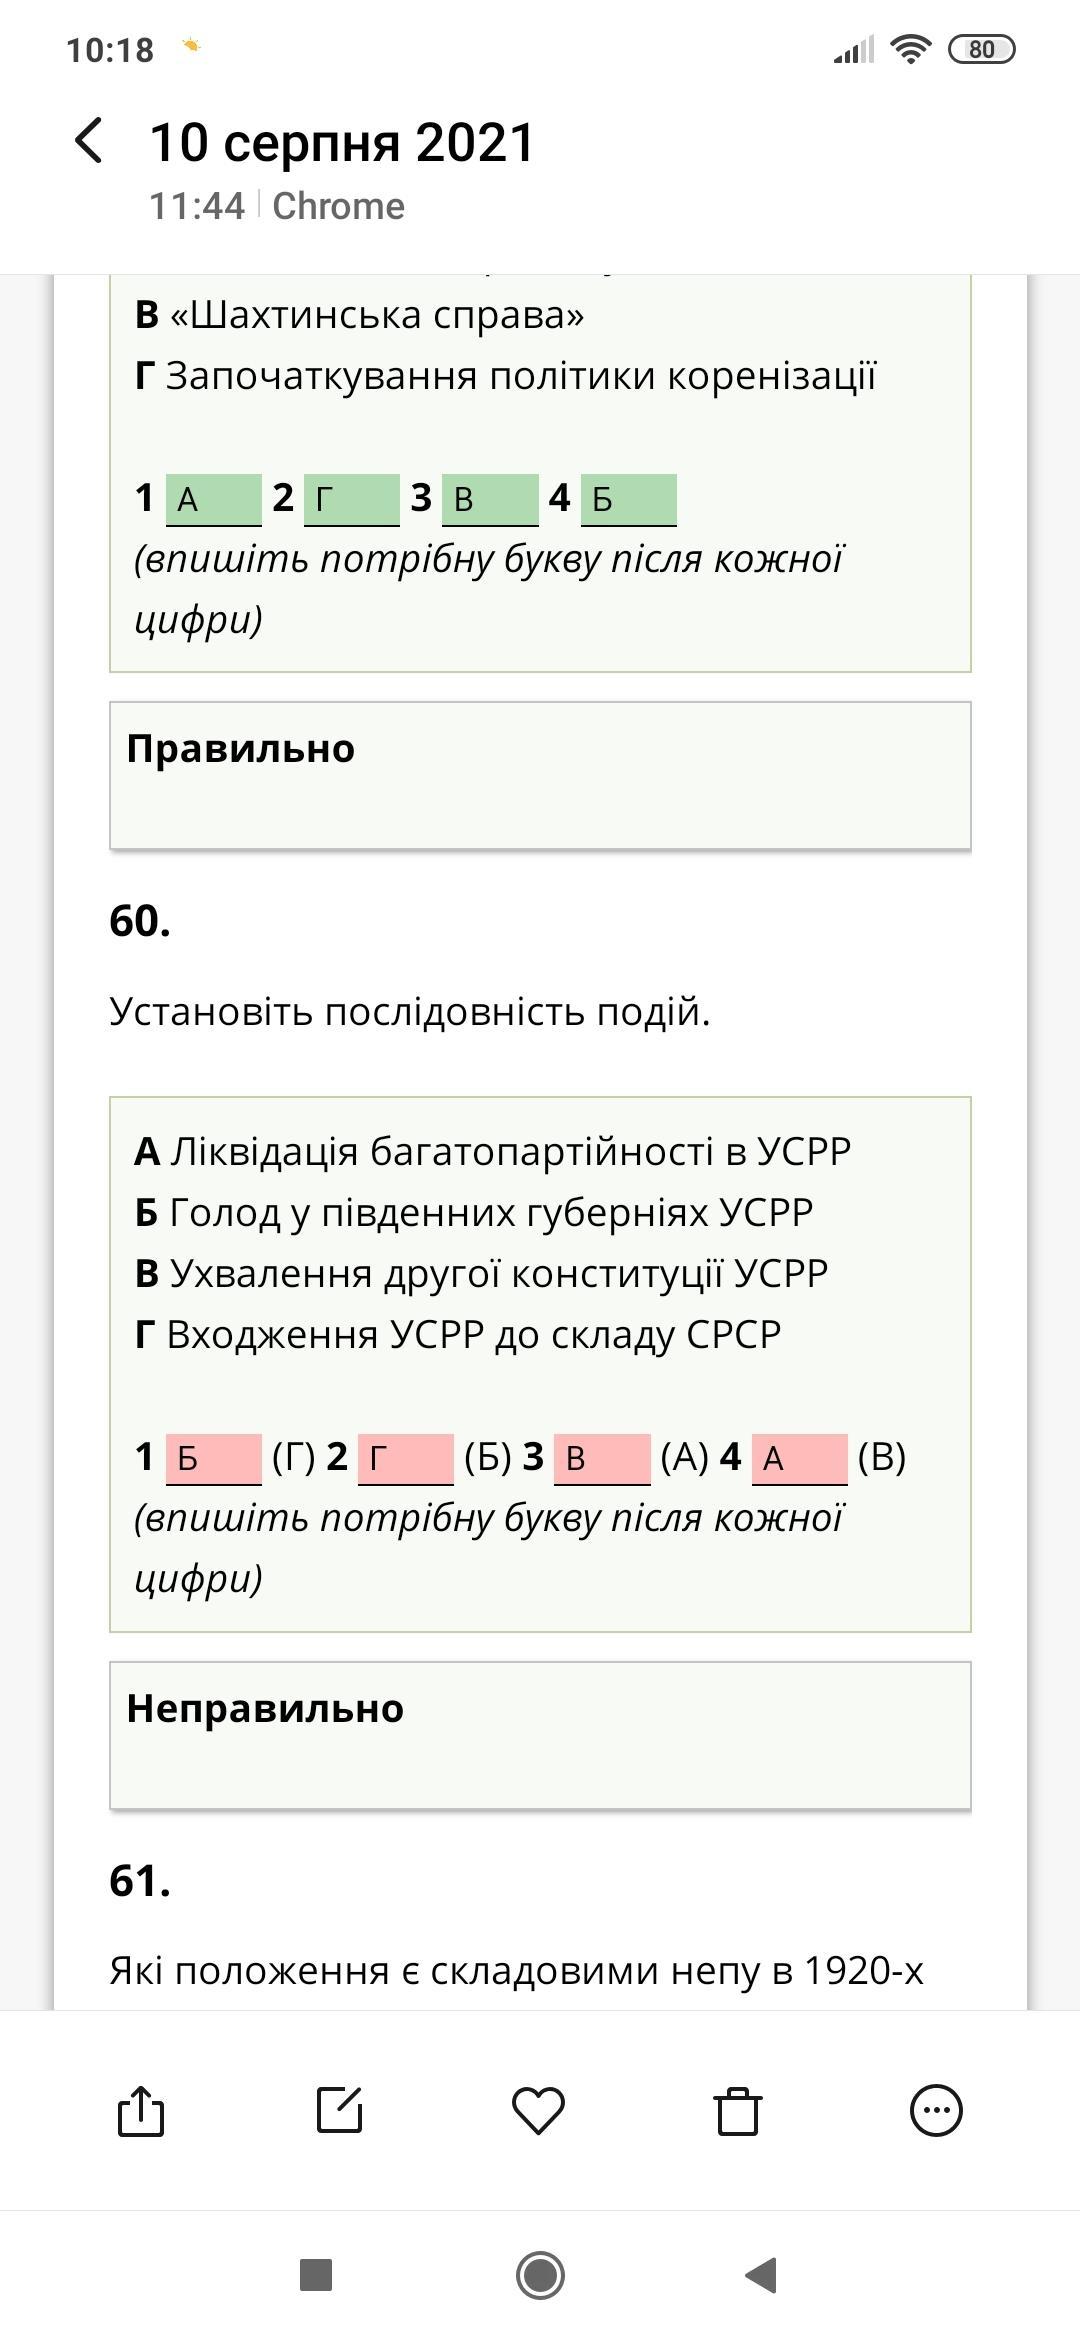The height and width of the screenshot is (2340, 1080).
Task: Open the more options circle icon
Action: click(936, 2111)
